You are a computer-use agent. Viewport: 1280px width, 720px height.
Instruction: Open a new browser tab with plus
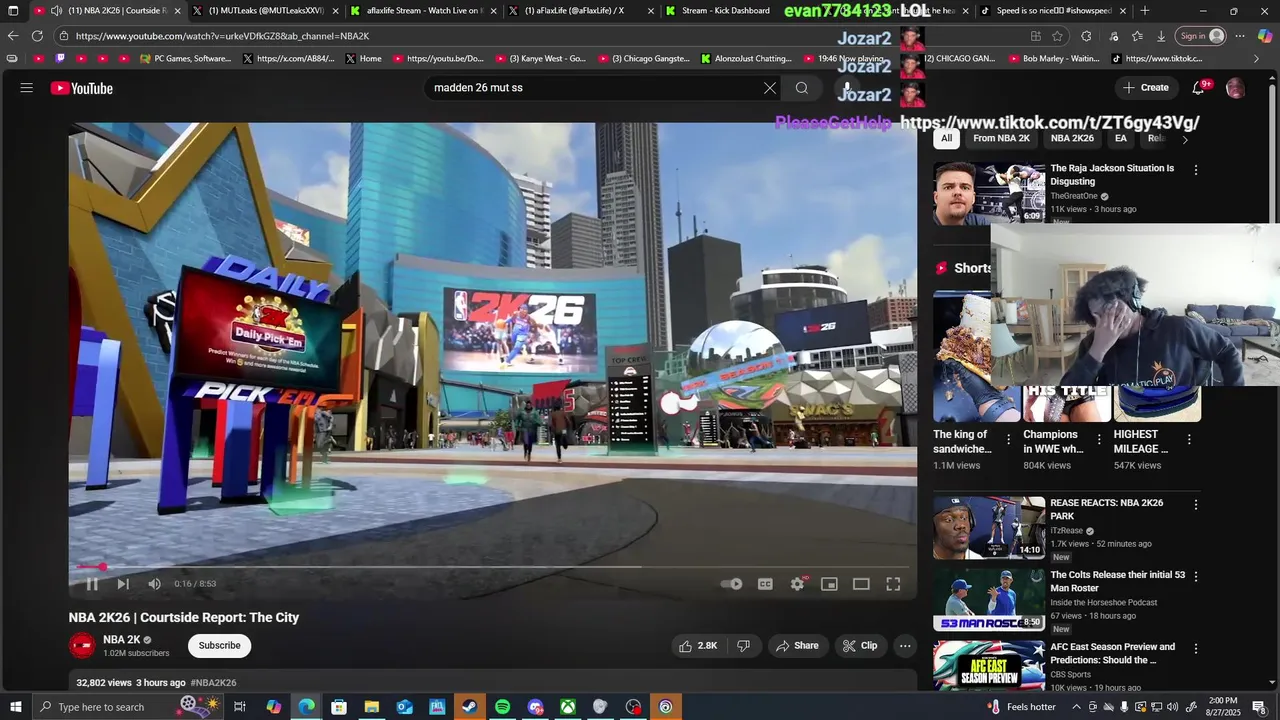pyautogui.click(x=1145, y=11)
